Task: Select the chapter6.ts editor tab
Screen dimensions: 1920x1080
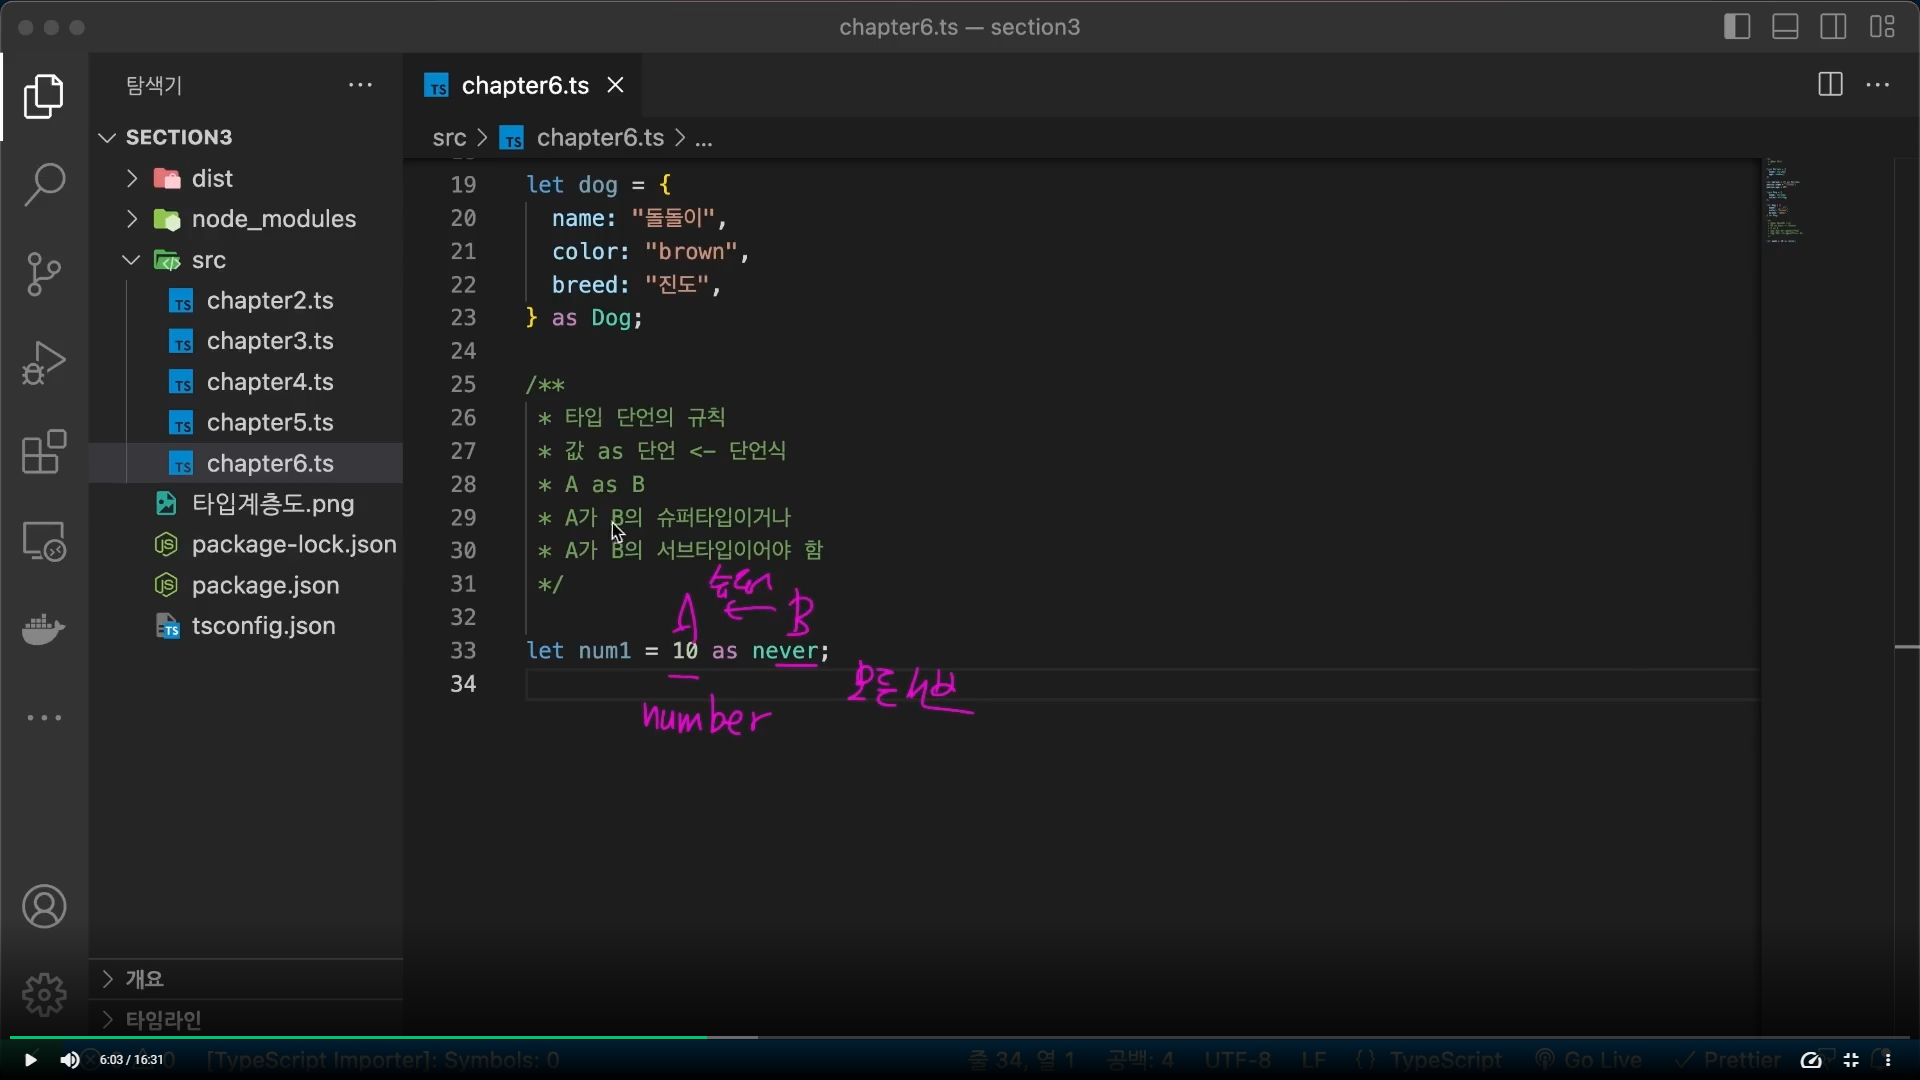Action: point(524,86)
